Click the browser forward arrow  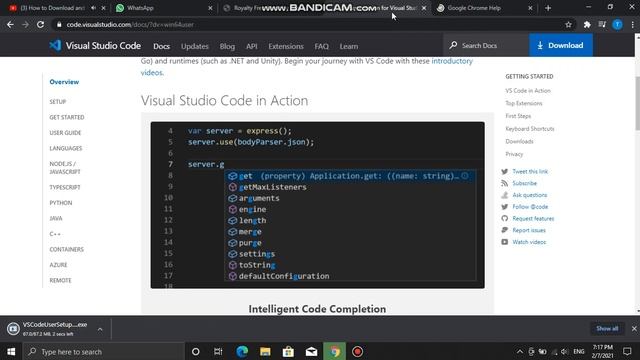(25, 24)
